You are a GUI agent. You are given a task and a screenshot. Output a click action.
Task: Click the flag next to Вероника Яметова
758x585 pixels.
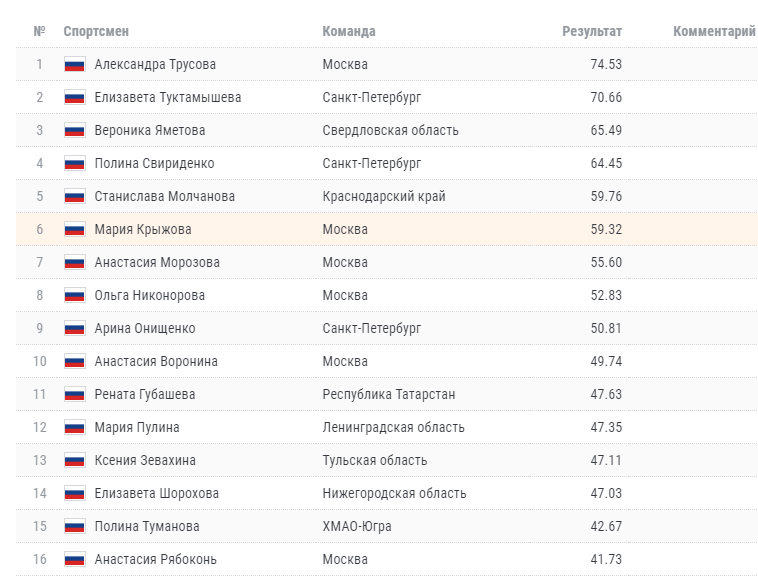(75, 131)
